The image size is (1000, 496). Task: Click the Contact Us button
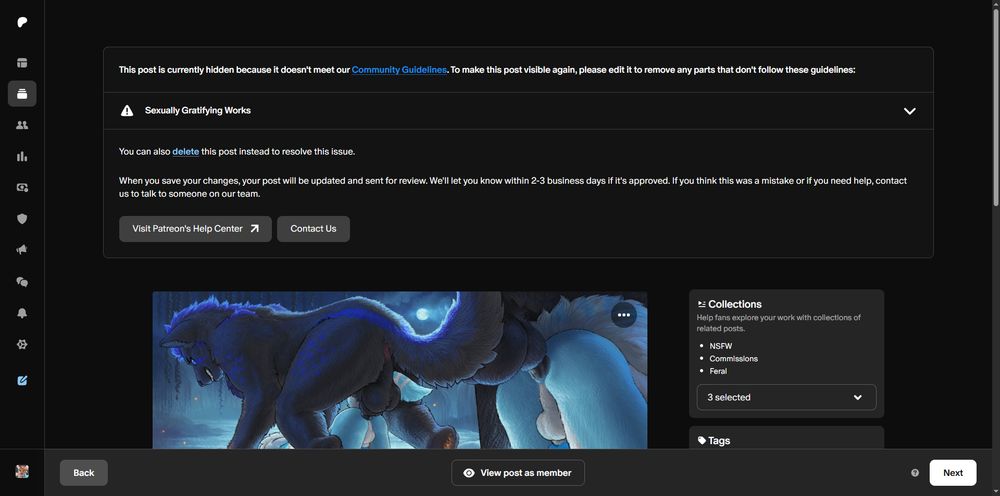[313, 229]
